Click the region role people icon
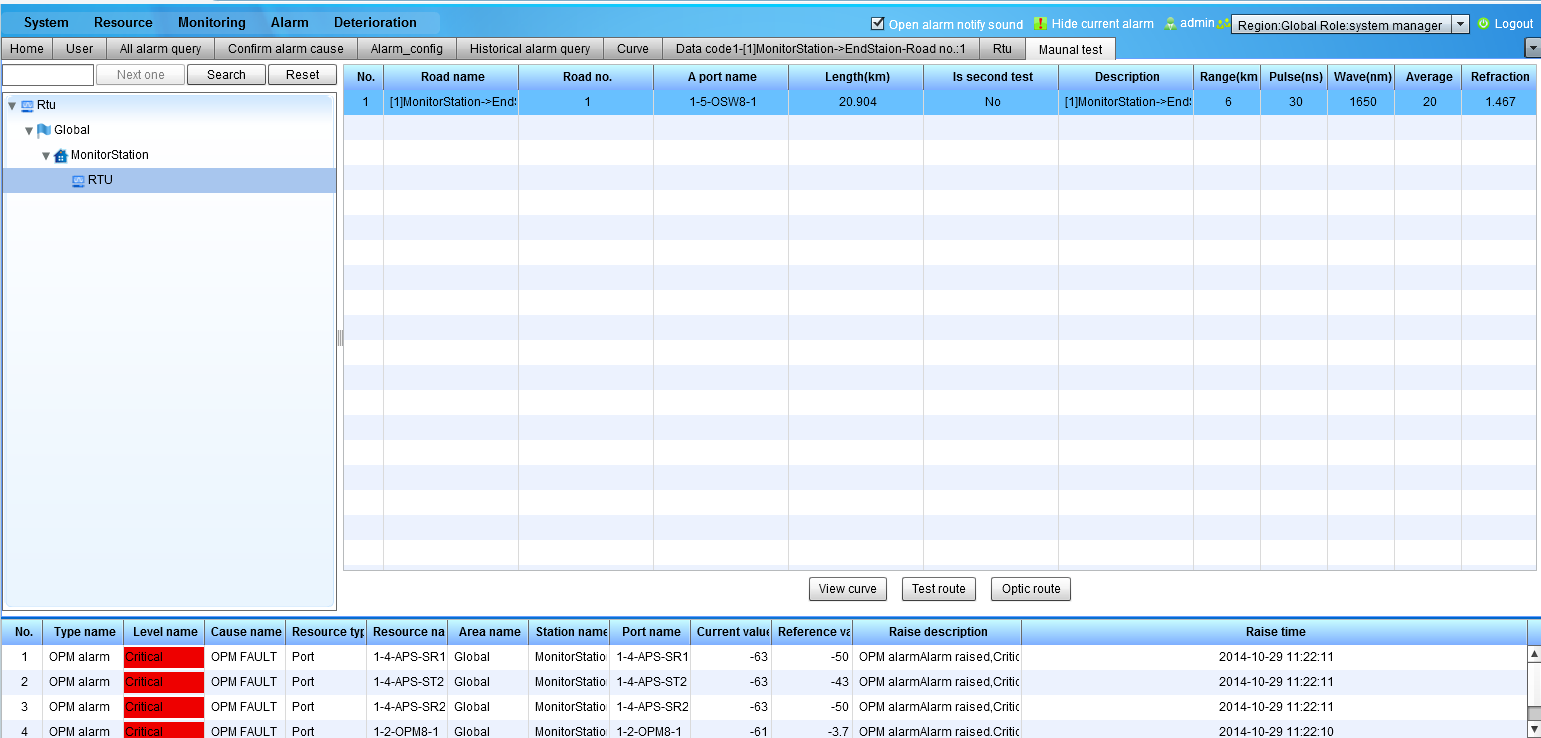Screen dimensions: 1541x738 (x=1223, y=24)
